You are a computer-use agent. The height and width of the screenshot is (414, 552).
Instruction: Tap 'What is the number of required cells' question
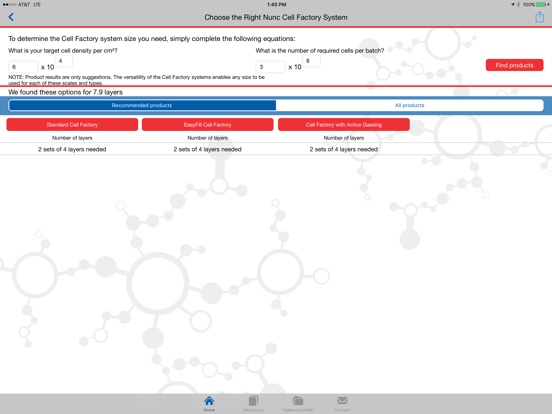[x=320, y=51]
